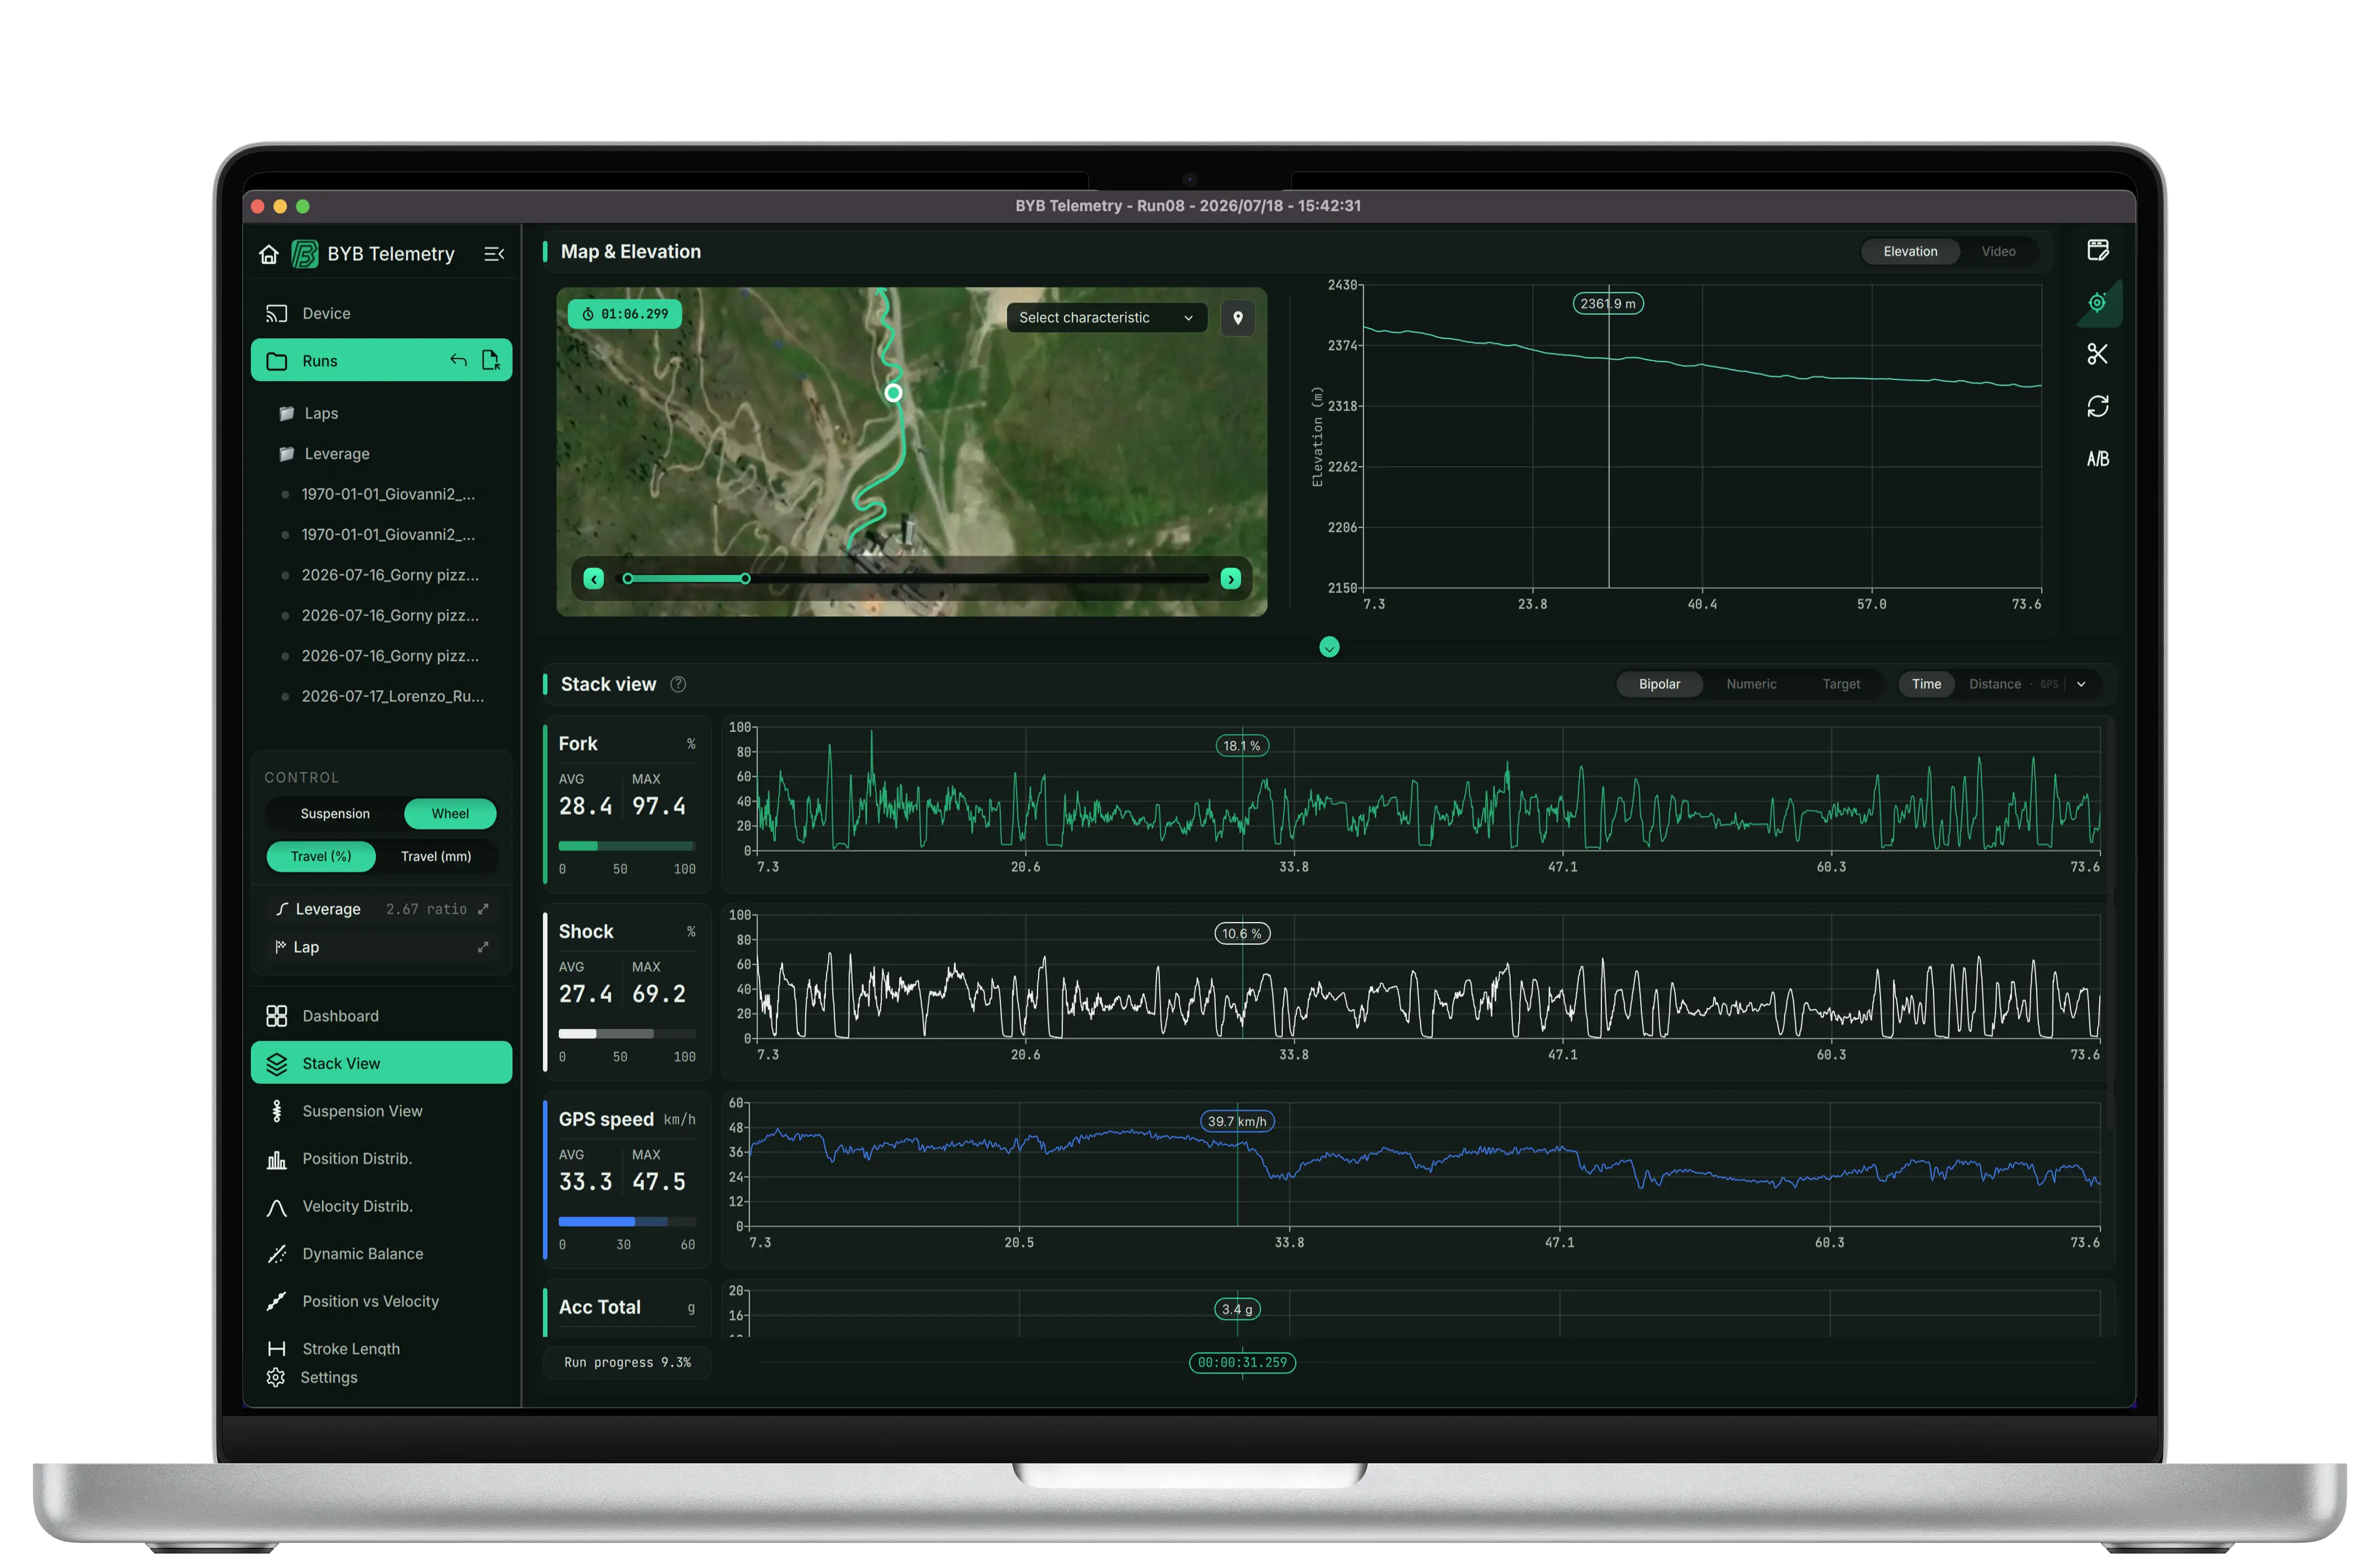Open the 2026-07-17_Lorenzo_Ru run
Viewport: 2380px width, 1568px height.
(391, 696)
